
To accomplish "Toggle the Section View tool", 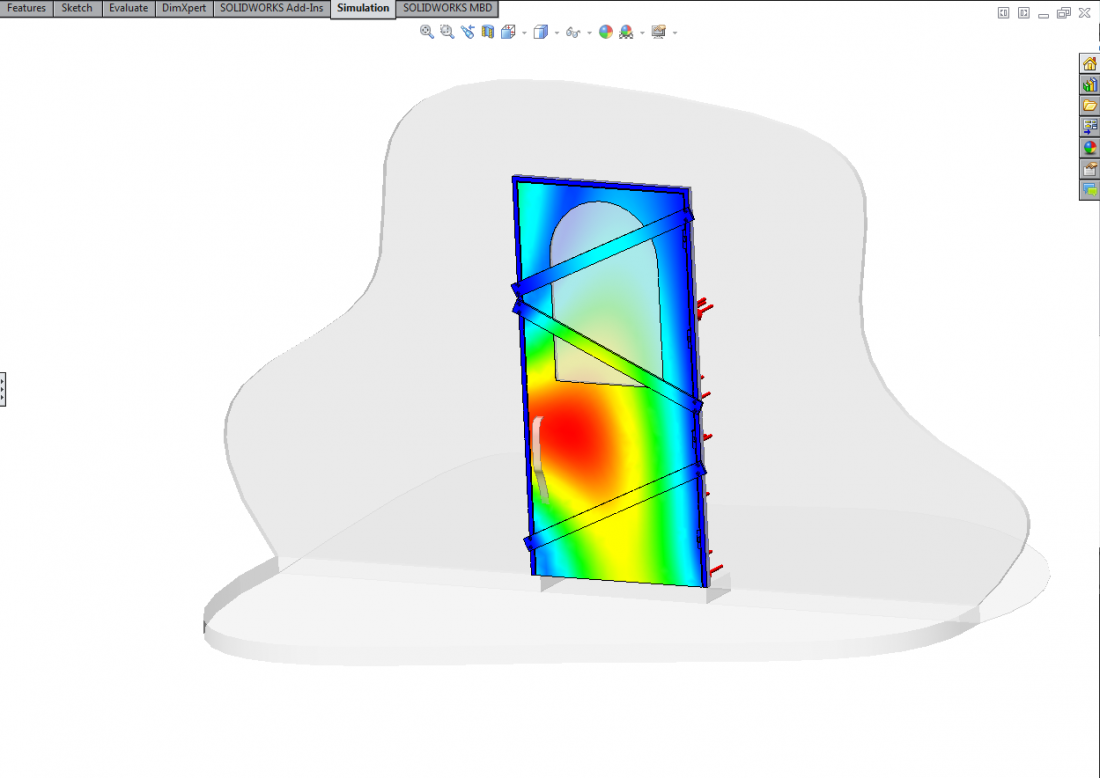I will pyautogui.click(x=488, y=32).
